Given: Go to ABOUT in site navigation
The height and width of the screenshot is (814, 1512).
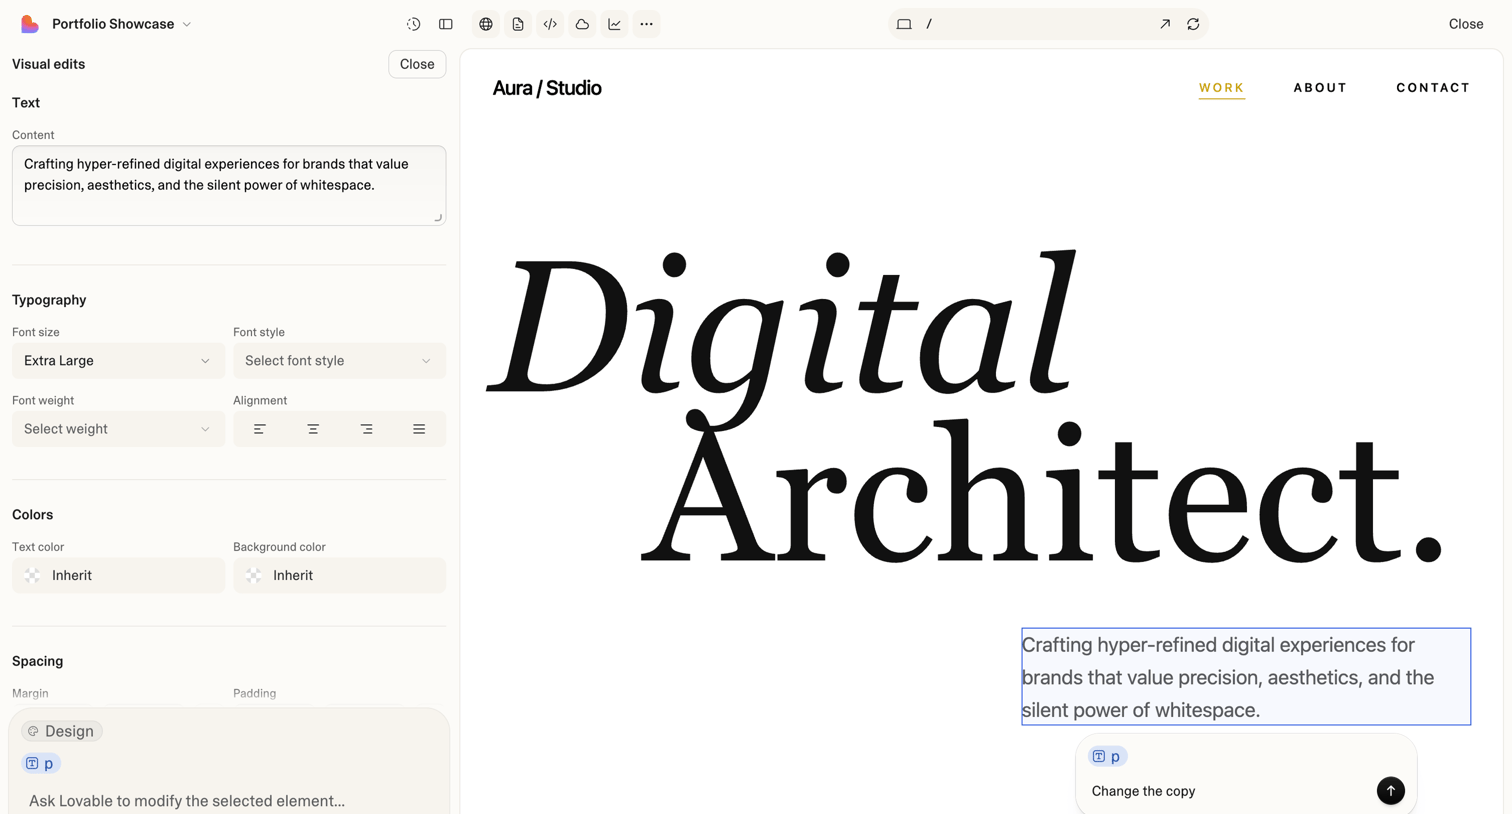Looking at the screenshot, I should 1320,88.
